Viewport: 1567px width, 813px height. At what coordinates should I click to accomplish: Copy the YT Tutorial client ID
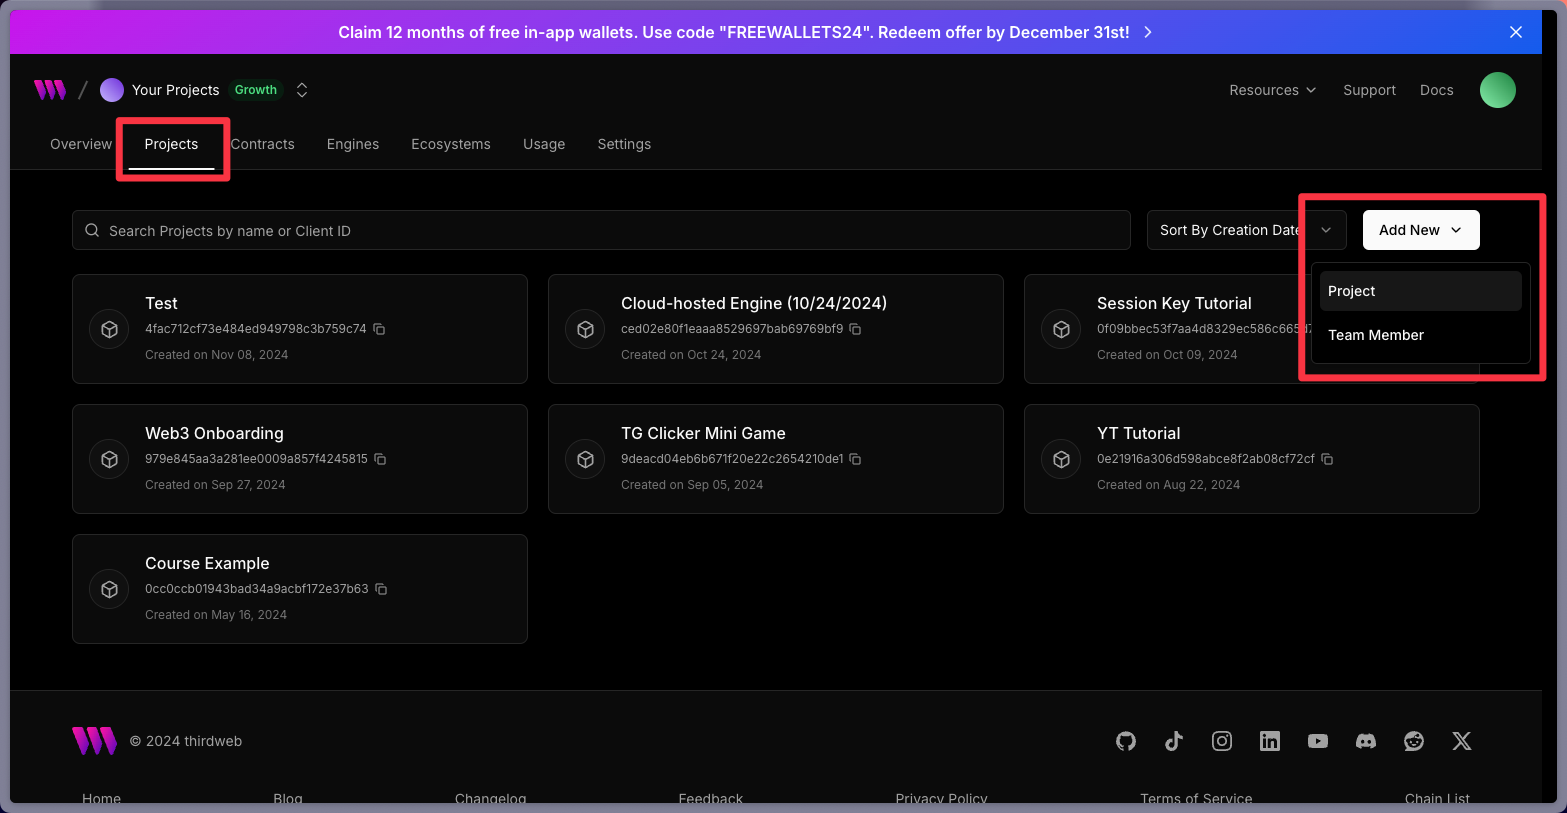[x=1328, y=459]
